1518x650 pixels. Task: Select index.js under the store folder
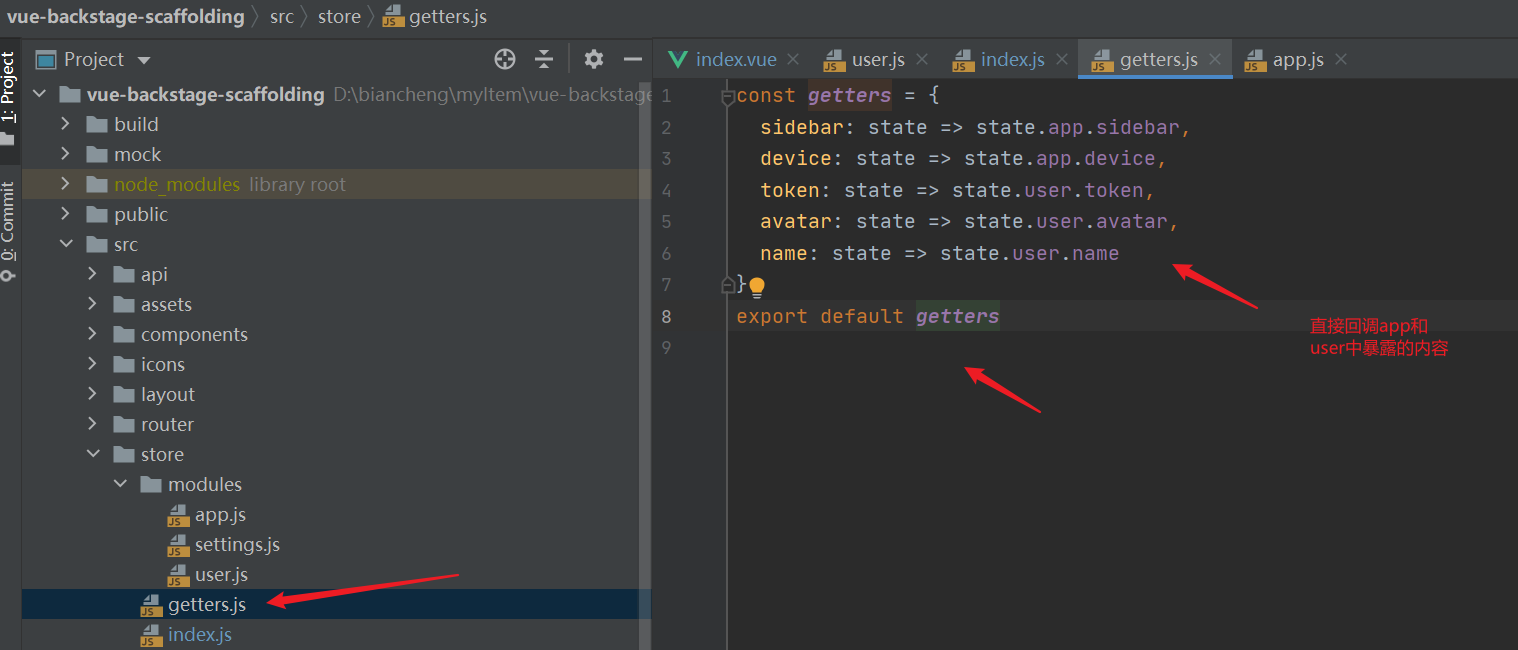pos(200,634)
